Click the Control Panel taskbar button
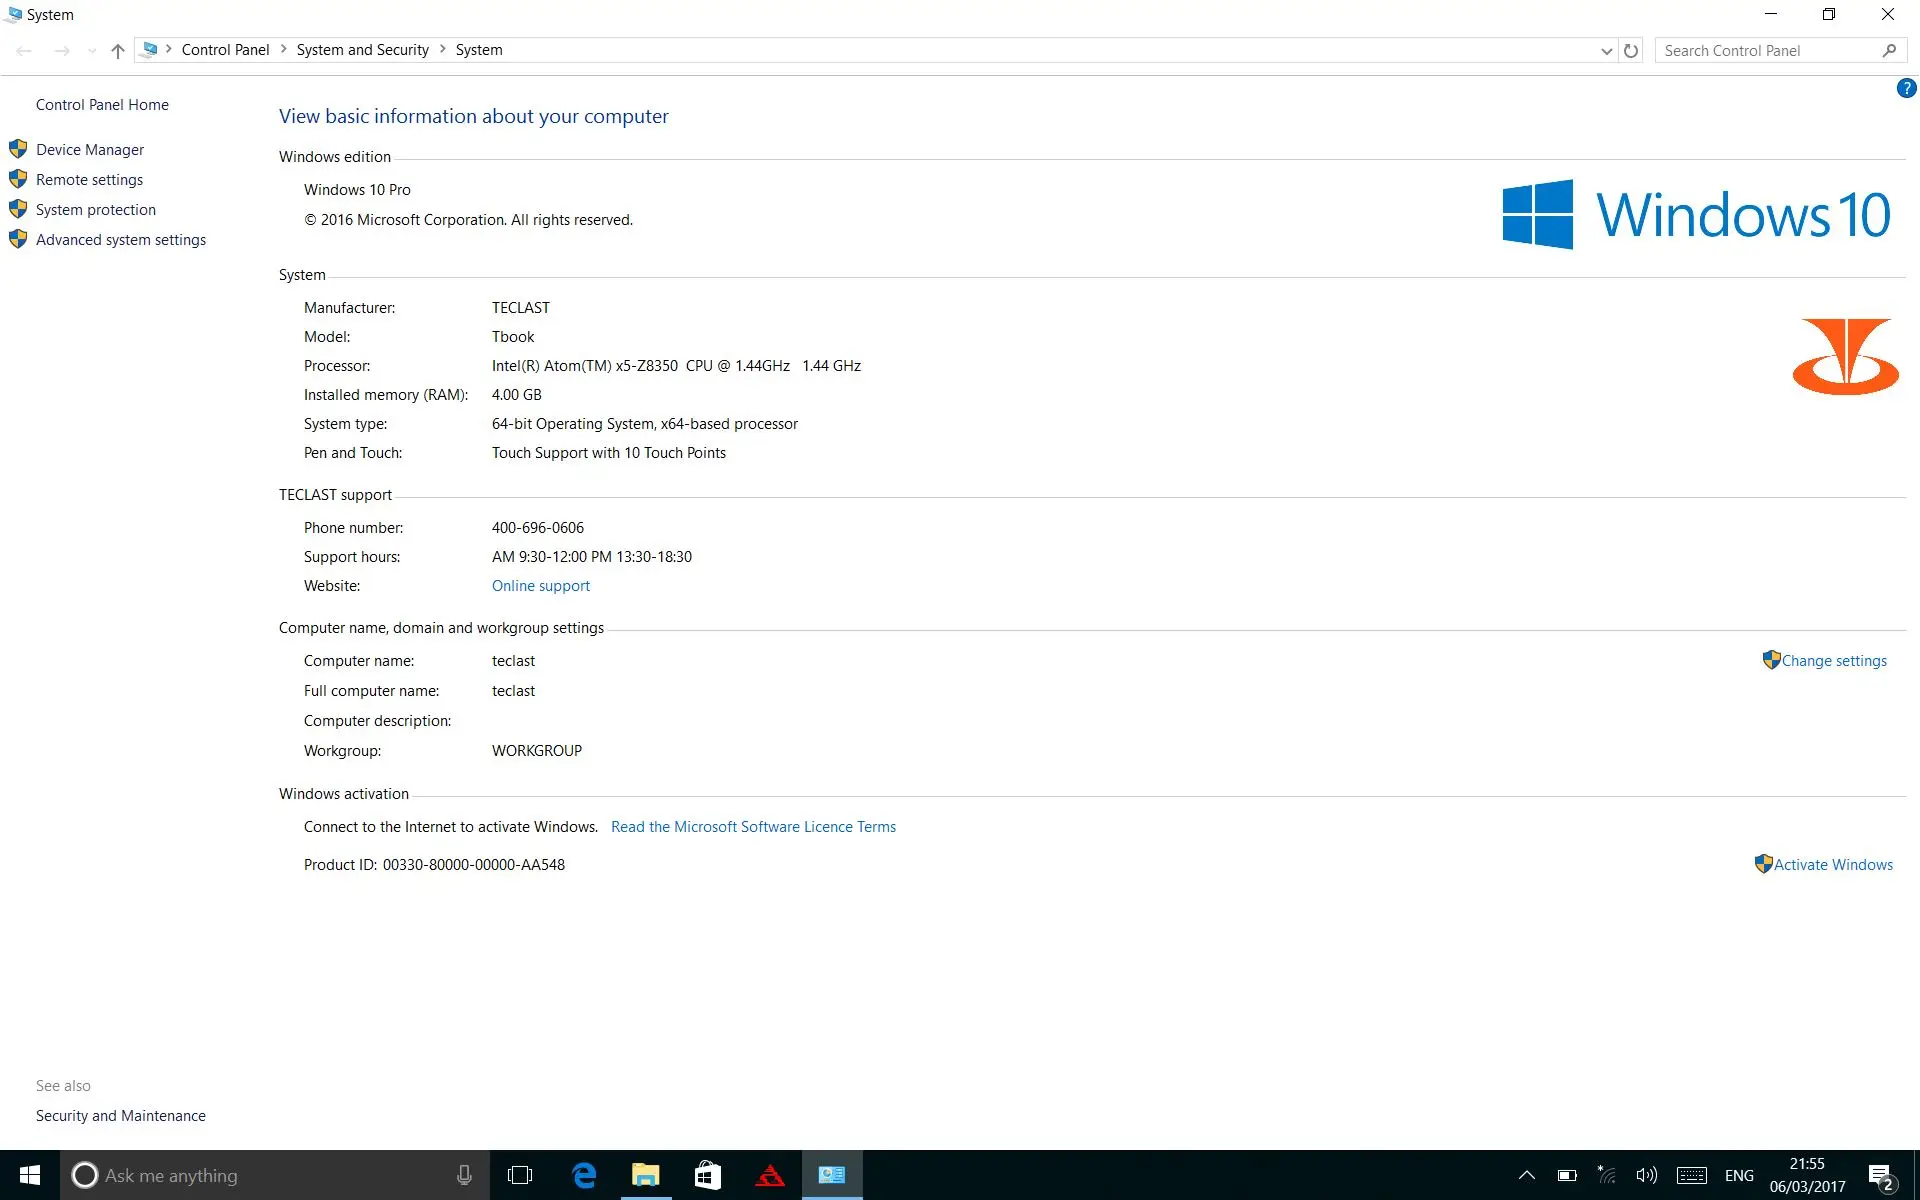 pos(832,1175)
